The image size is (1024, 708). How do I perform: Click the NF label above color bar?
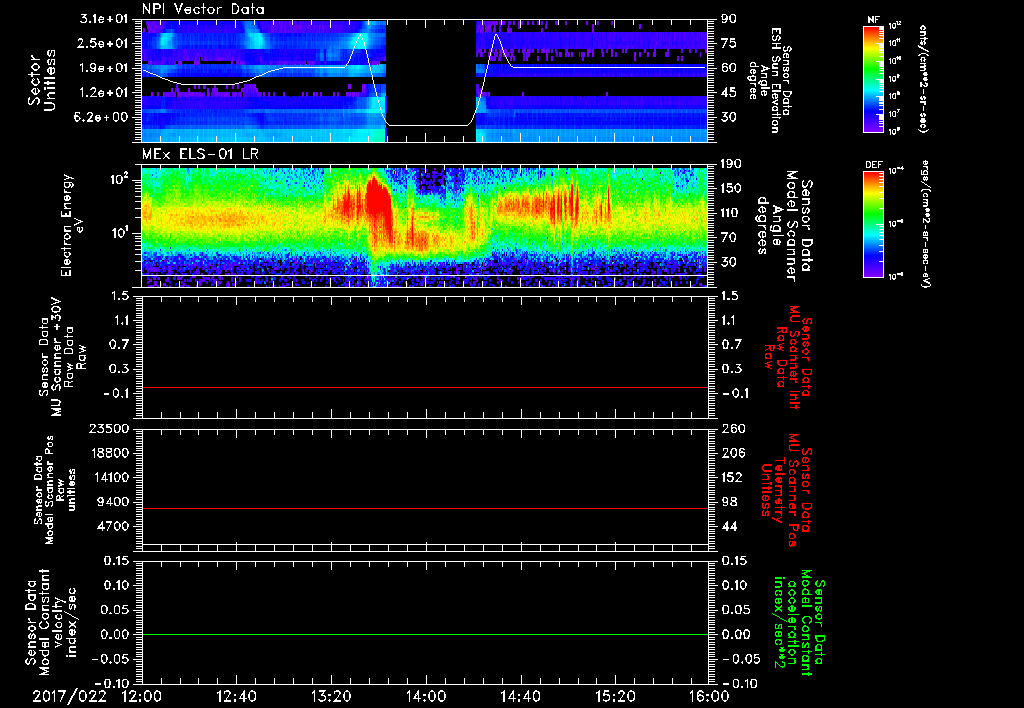tap(873, 20)
